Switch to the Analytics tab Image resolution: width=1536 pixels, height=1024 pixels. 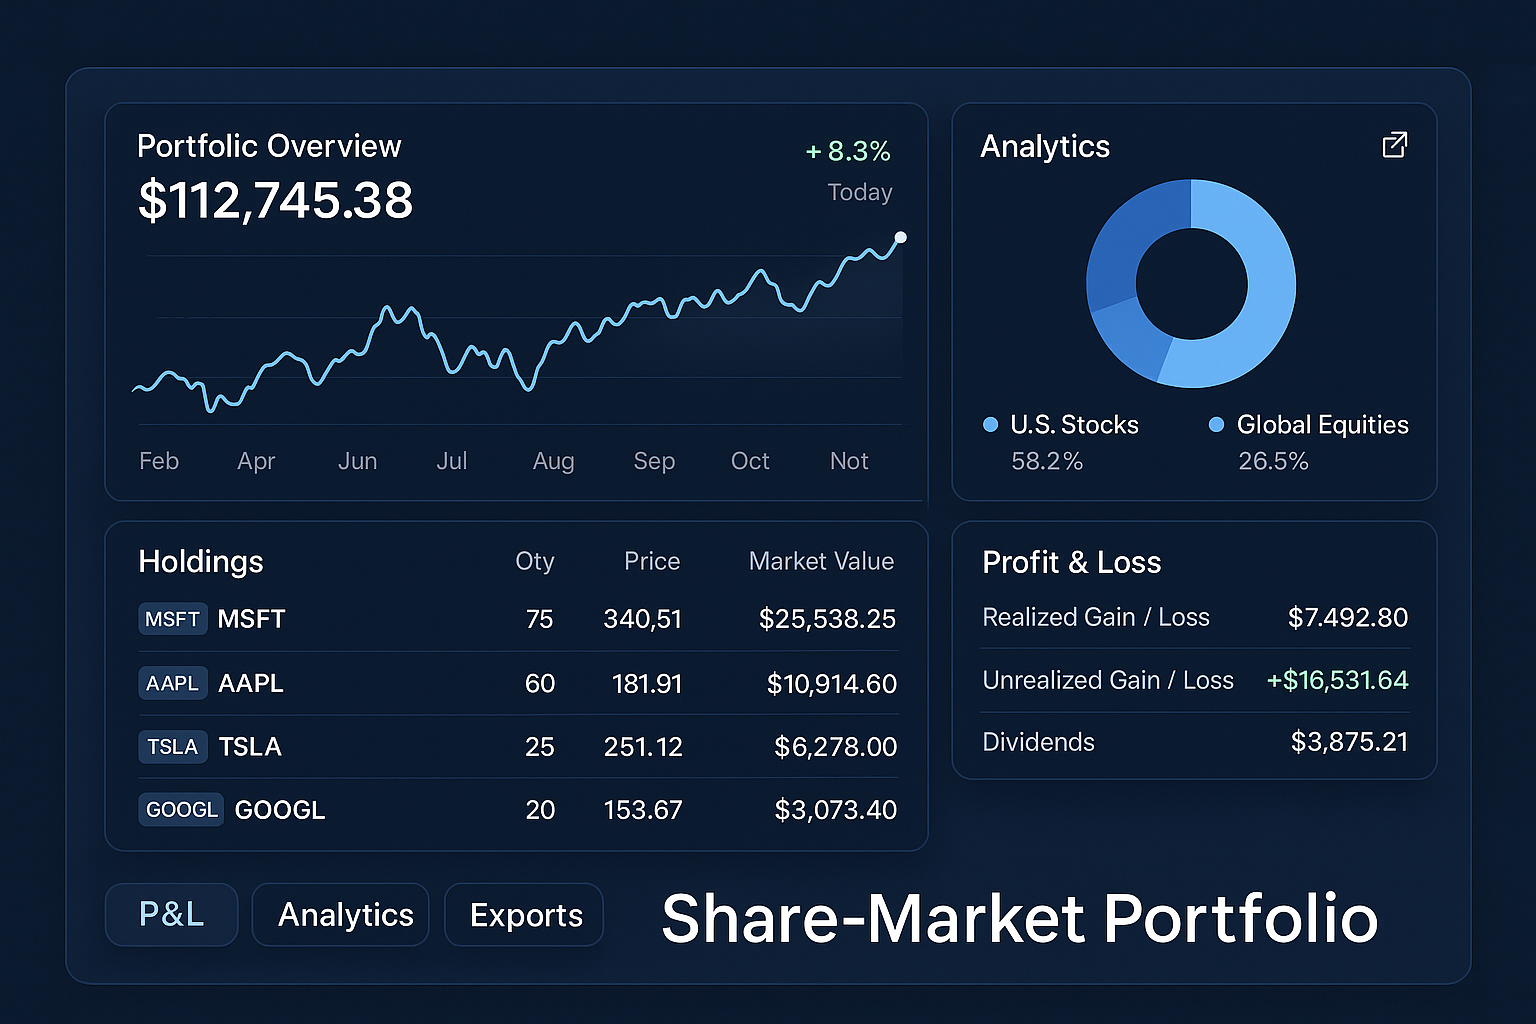click(x=340, y=914)
